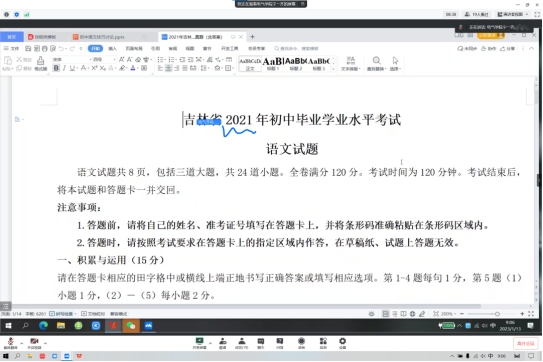Click the Decrease indent icon
Viewport: 543px width, 362px height.
182,60
